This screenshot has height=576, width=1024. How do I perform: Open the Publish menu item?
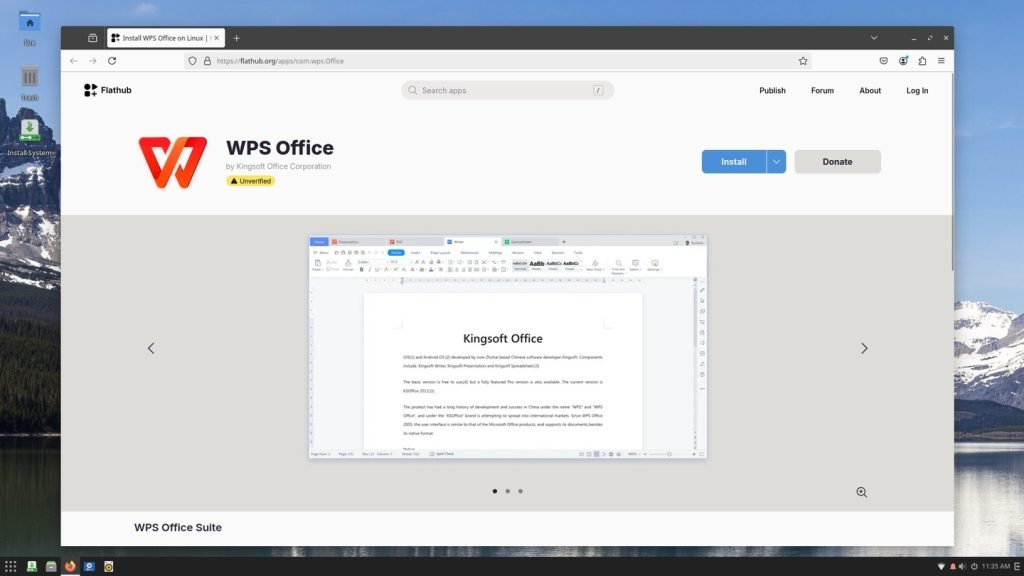point(772,90)
